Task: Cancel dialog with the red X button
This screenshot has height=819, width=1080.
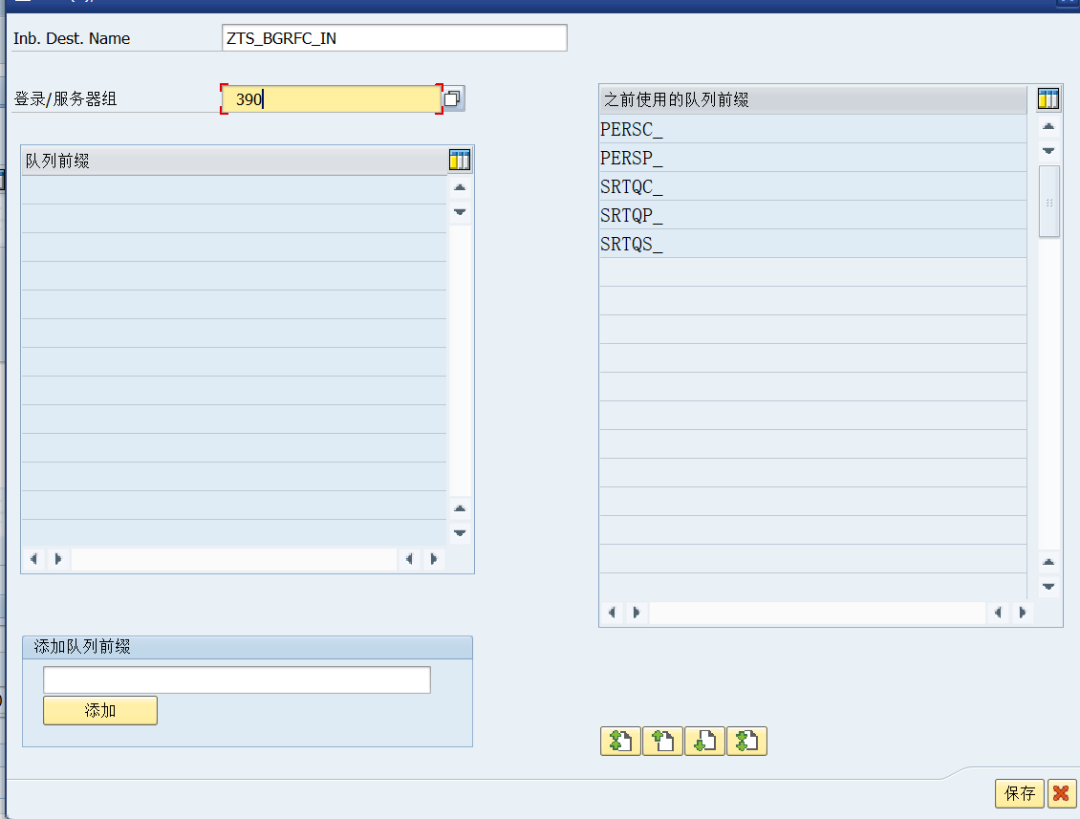Action: (1061, 794)
